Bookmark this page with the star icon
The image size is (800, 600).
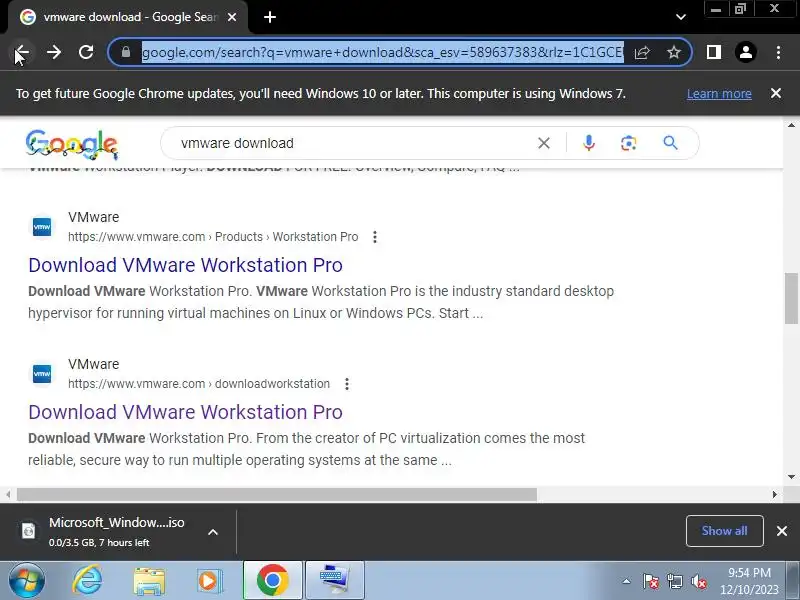(673, 52)
